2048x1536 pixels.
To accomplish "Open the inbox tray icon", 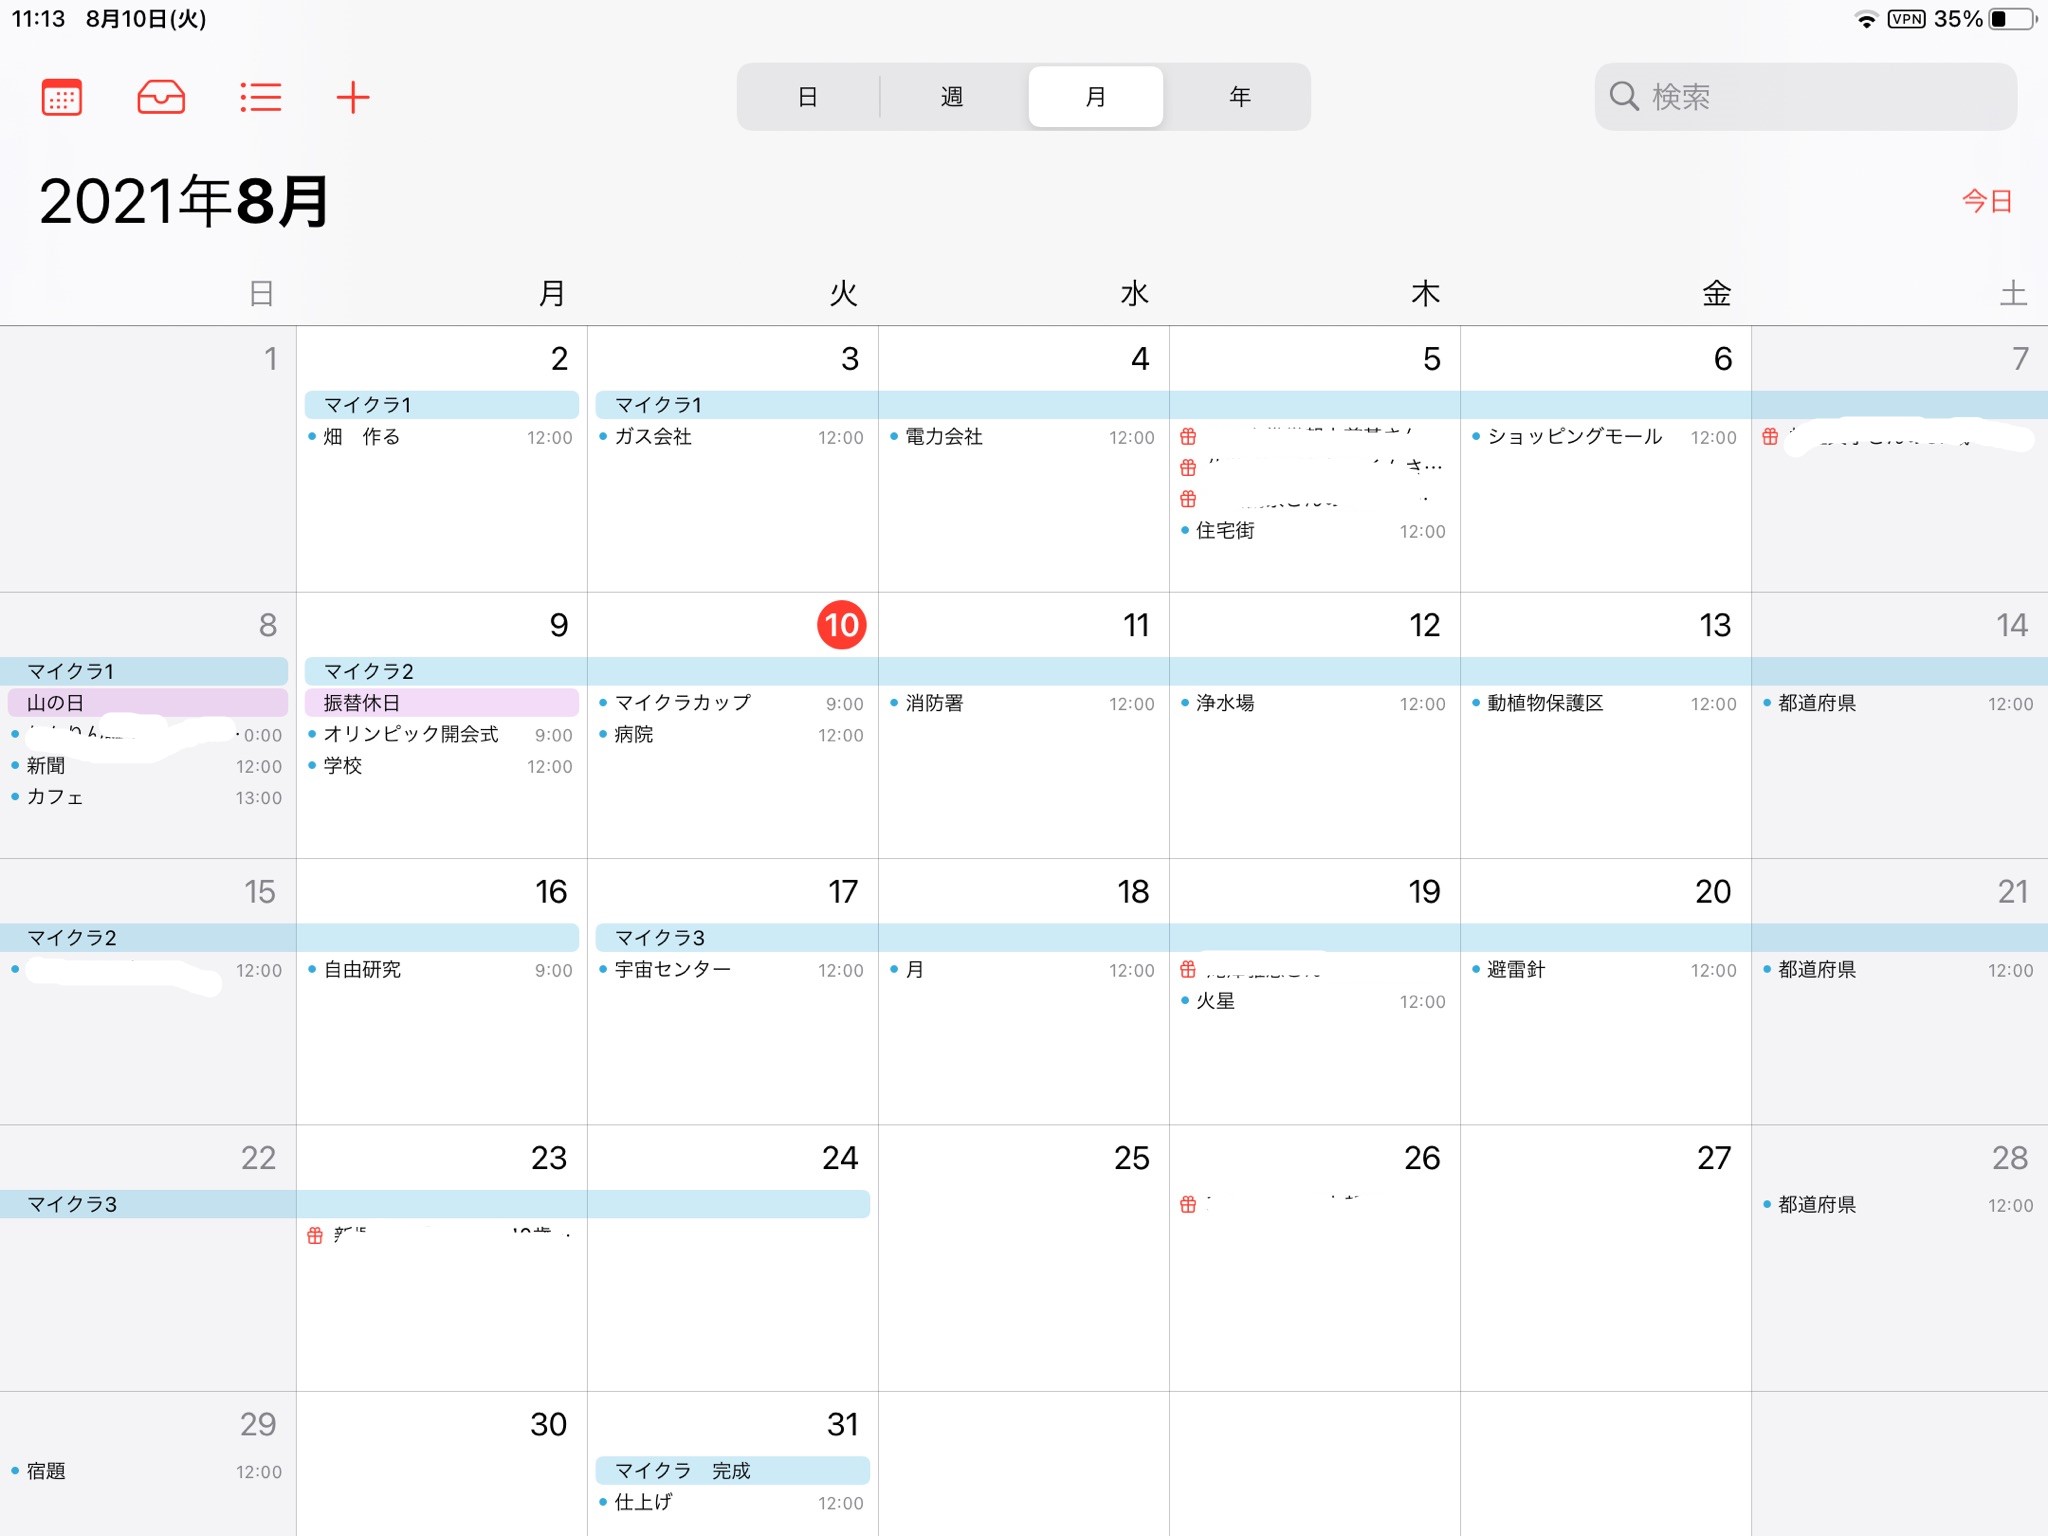I will point(161,97).
